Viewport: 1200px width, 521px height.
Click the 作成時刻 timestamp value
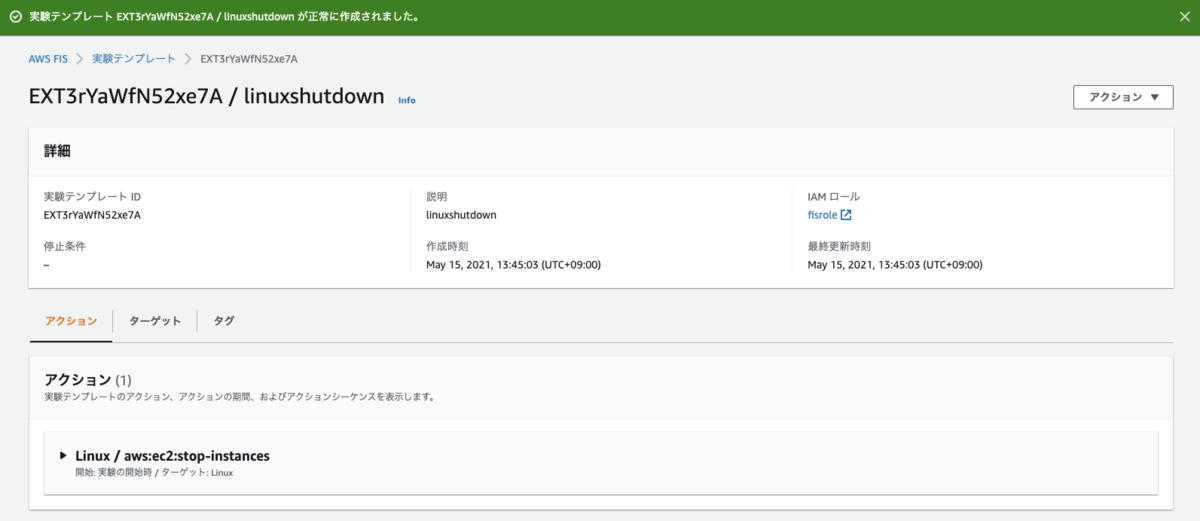click(x=513, y=265)
